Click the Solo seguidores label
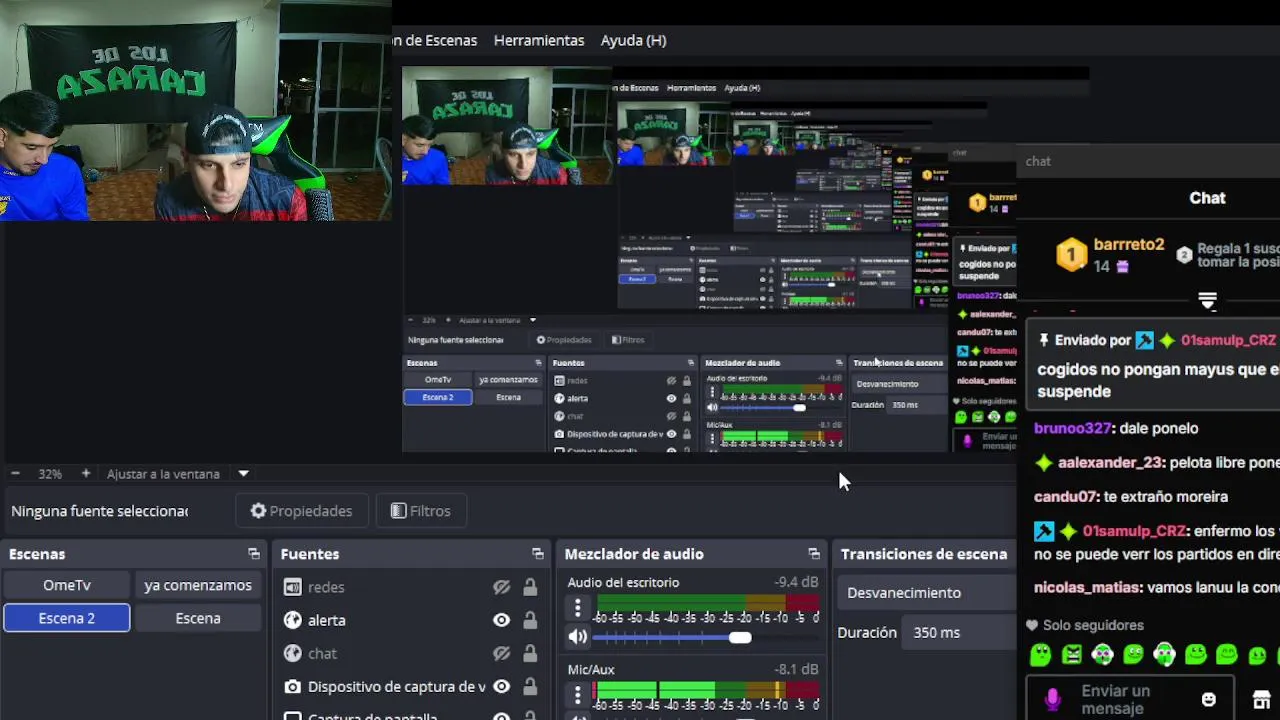The height and width of the screenshot is (720, 1280). click(x=1093, y=625)
